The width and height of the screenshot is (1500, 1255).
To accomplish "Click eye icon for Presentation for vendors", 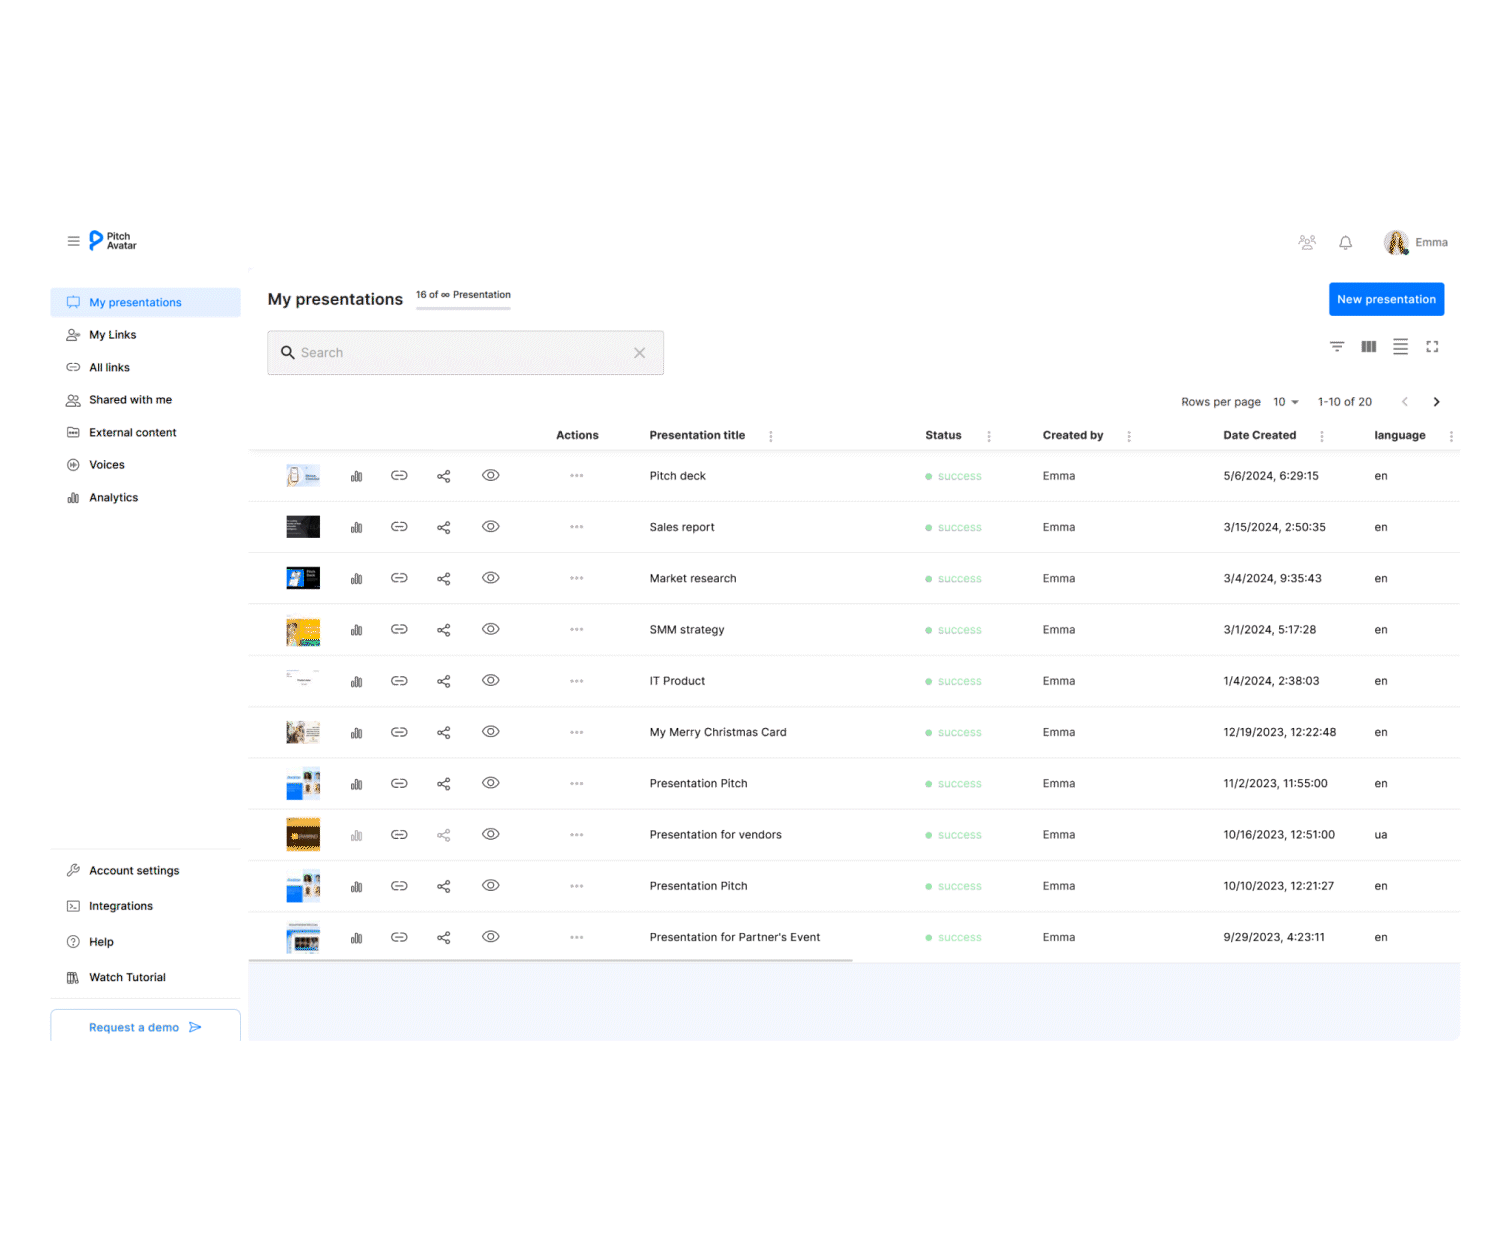I will 490,834.
